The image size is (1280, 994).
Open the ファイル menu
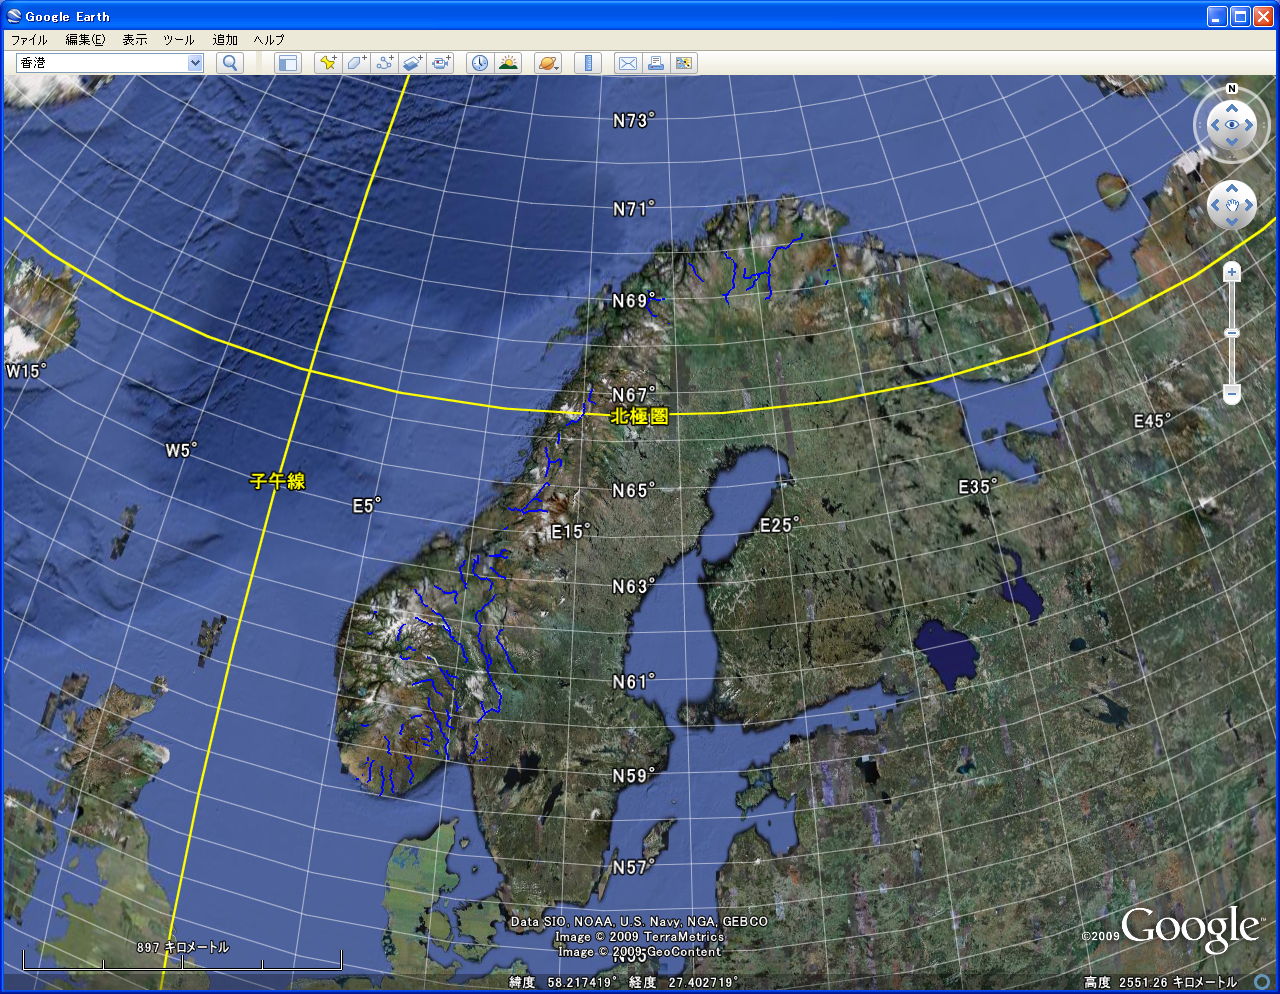pos(29,40)
